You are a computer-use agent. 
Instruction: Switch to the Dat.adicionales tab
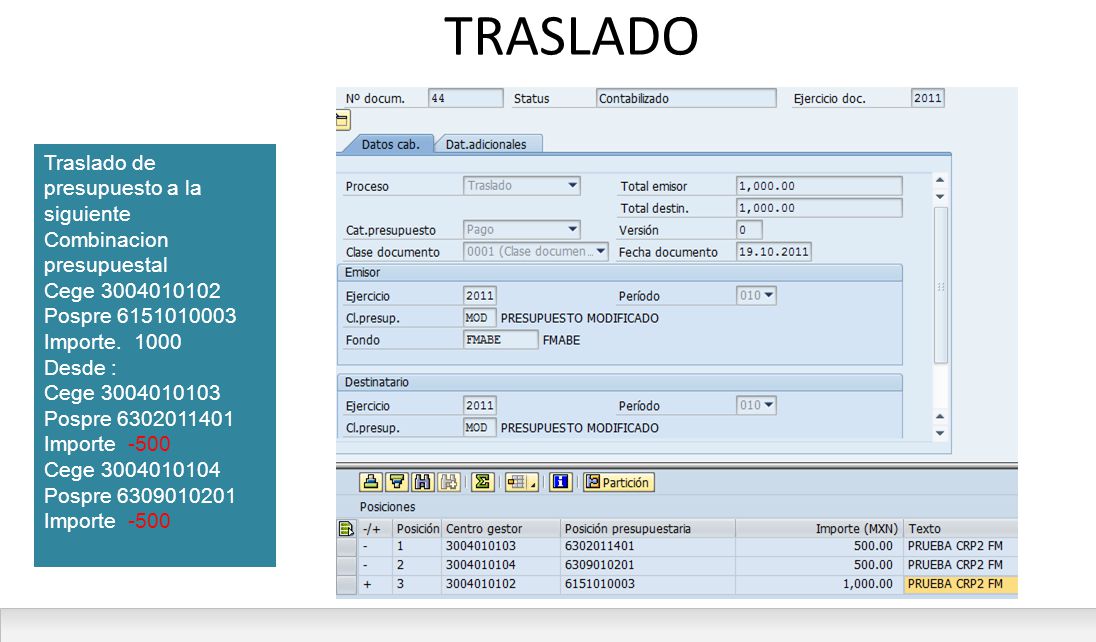(486, 144)
